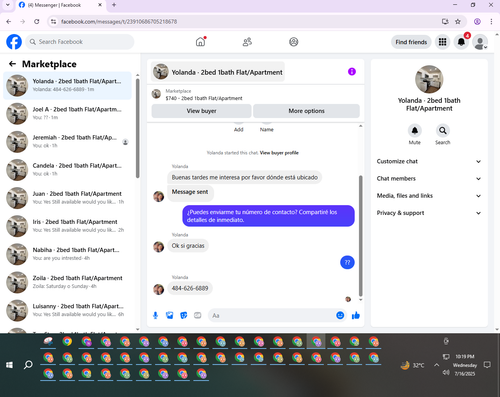Reload the page
Image resolution: width=500 pixels, height=397 pixels.
click(37, 22)
